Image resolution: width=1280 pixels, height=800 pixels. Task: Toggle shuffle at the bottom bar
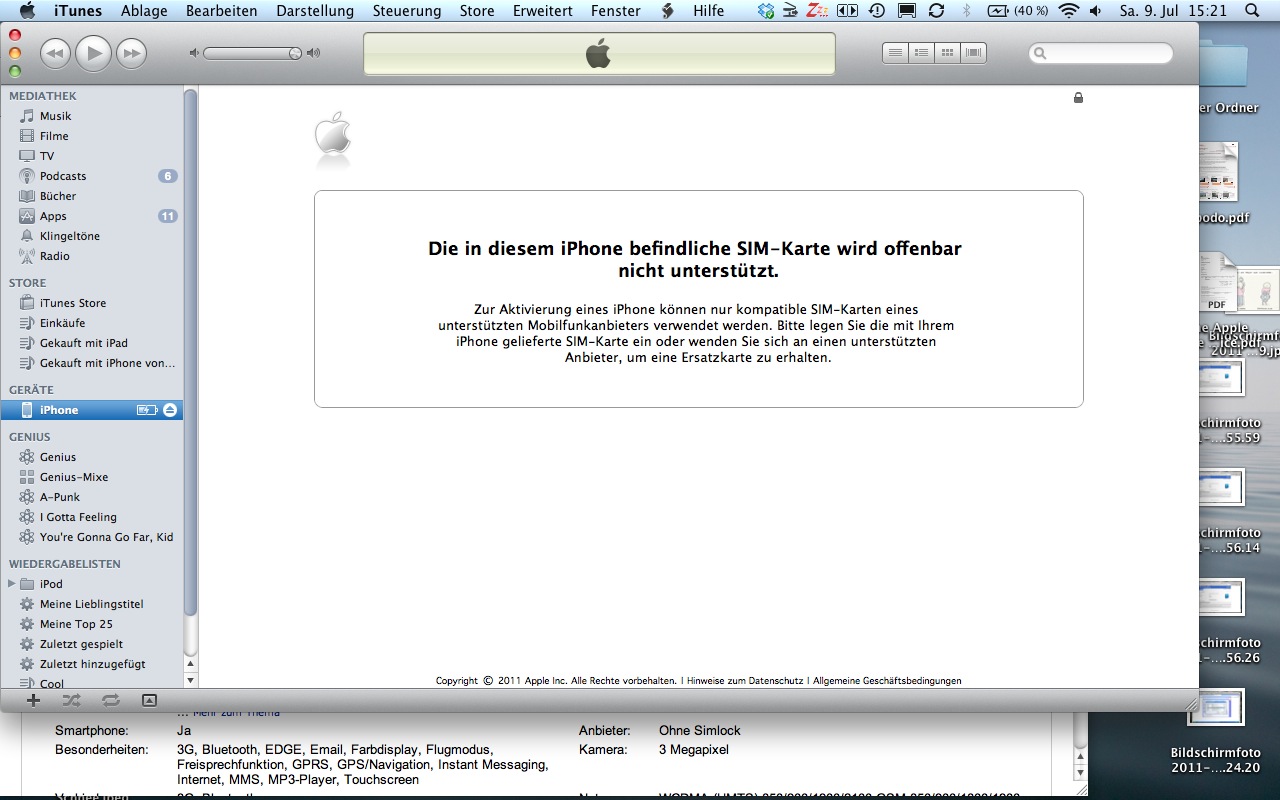tap(72, 700)
